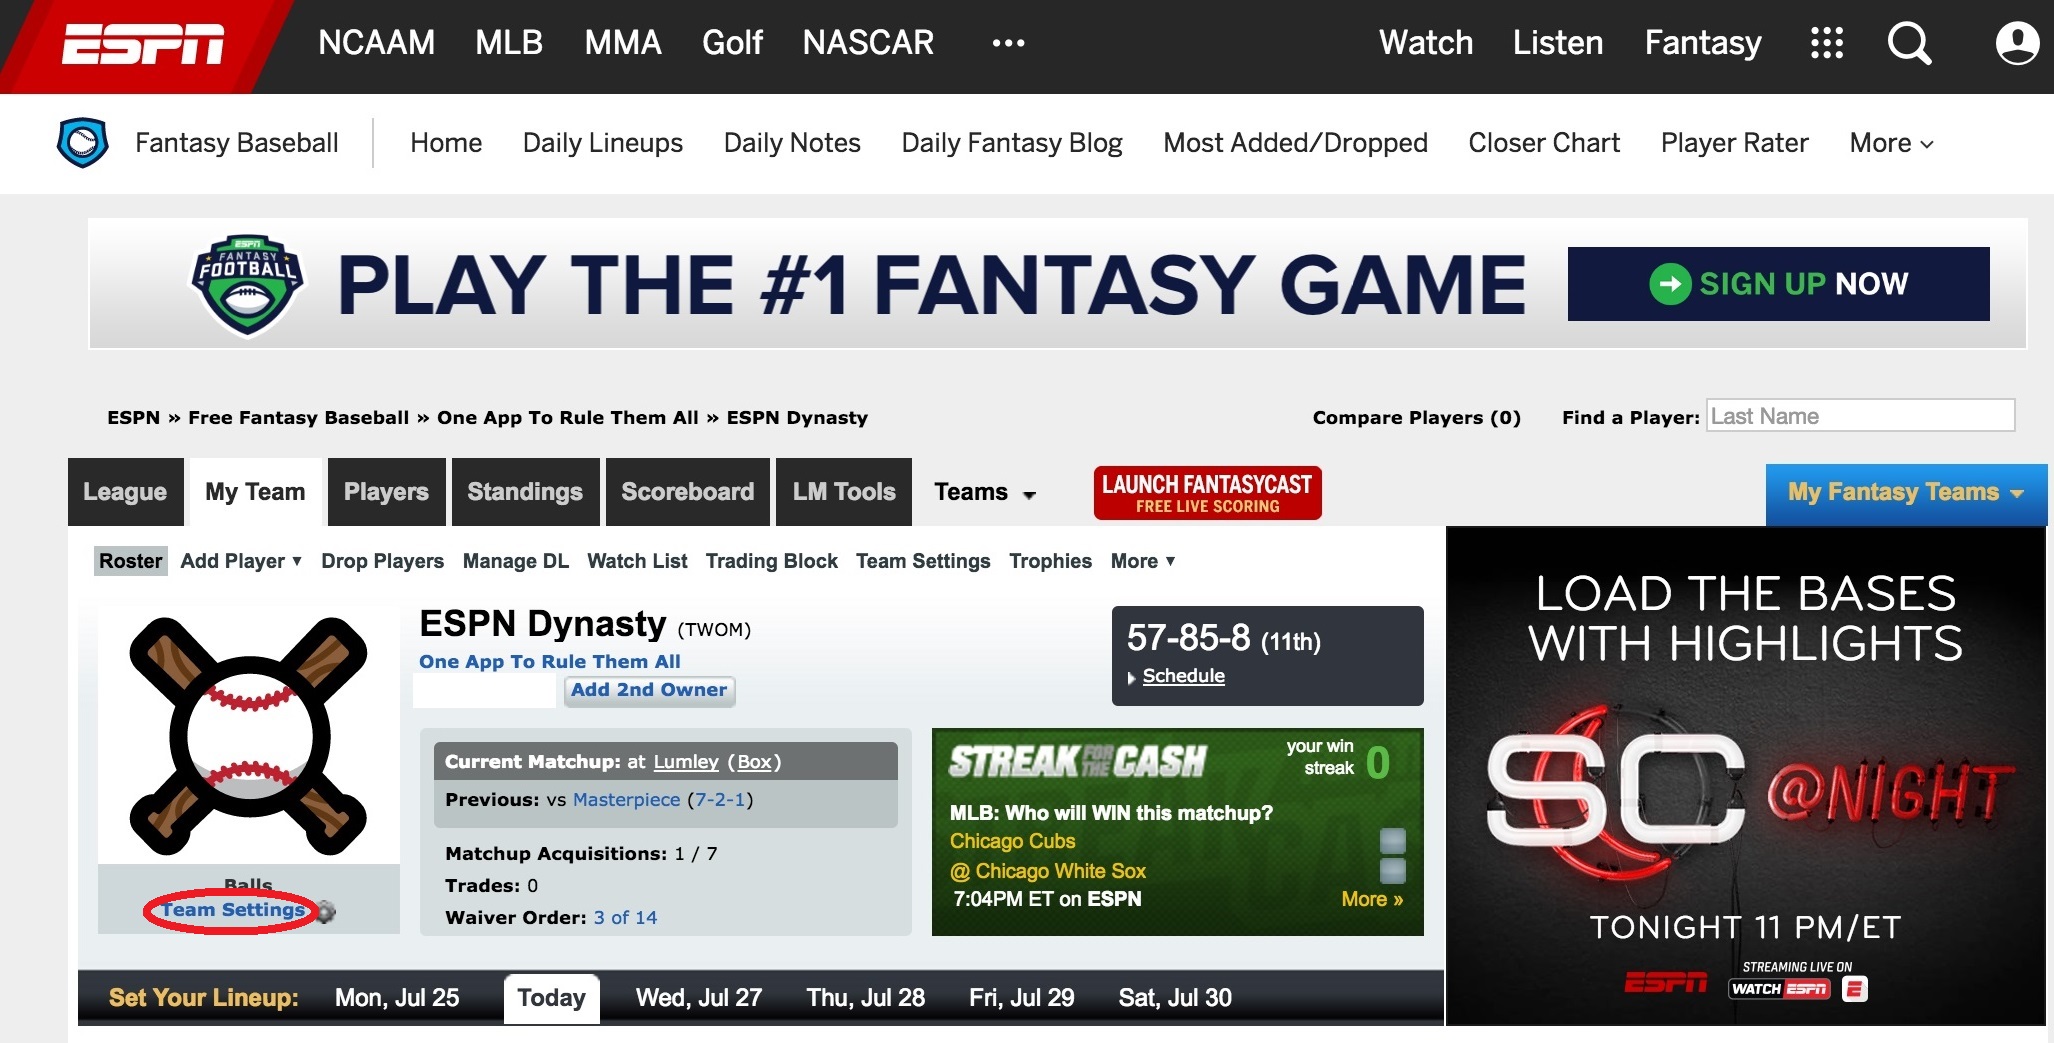Click the green arrow Sign Up icon
Viewport: 2054px width, 1043px height.
point(1670,284)
